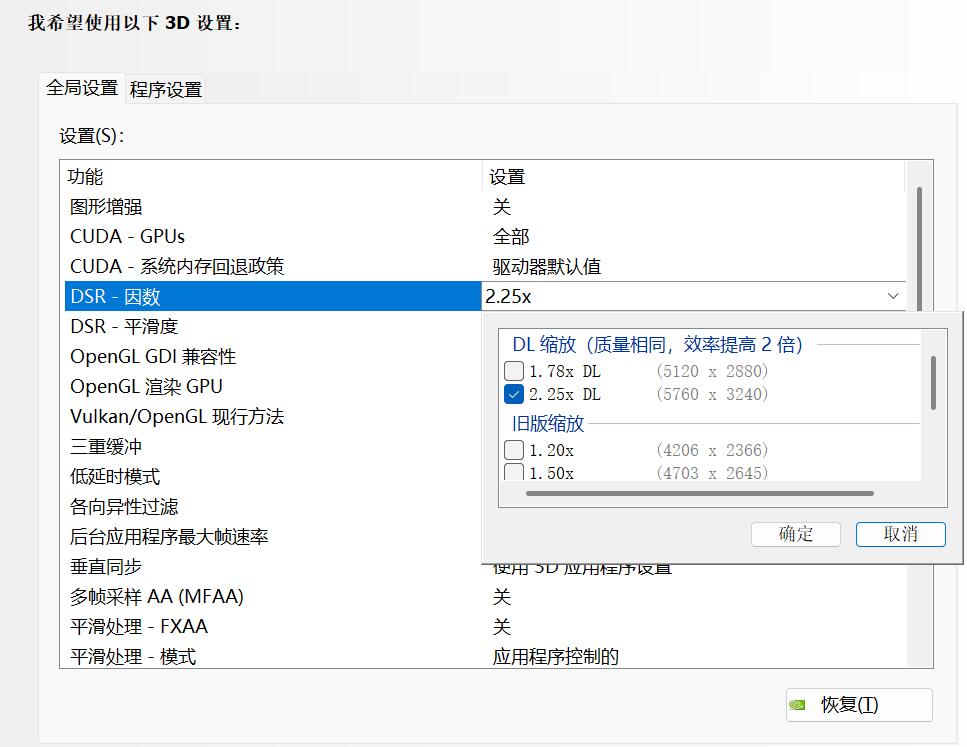Select the DSR - 平滑度 row
The image size is (967, 747).
coord(124,327)
